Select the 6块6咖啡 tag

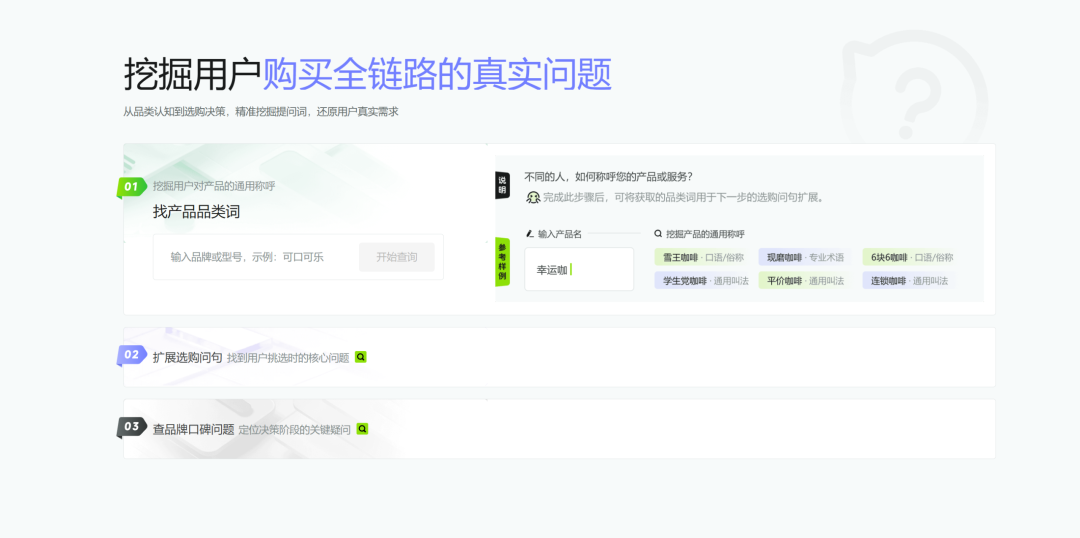pyautogui.click(x=911, y=258)
